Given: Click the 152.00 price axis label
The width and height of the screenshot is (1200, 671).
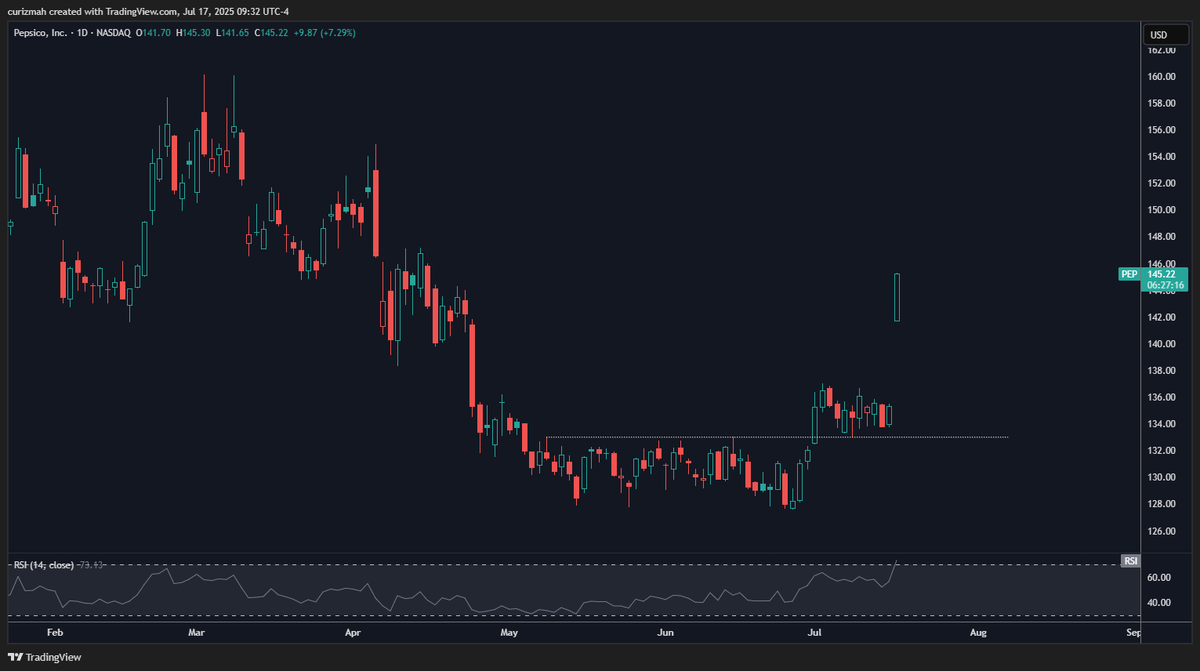Looking at the screenshot, I should point(1161,183).
